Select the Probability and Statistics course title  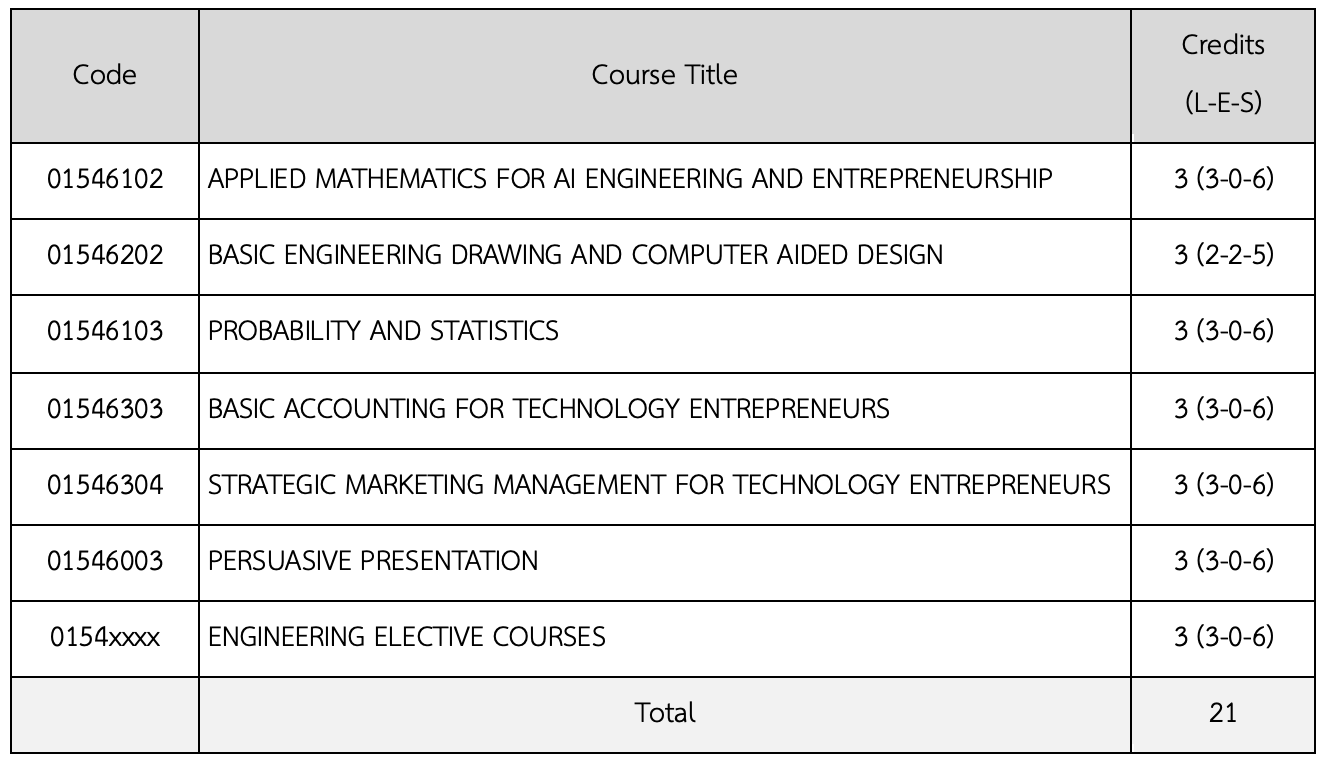click(x=383, y=331)
